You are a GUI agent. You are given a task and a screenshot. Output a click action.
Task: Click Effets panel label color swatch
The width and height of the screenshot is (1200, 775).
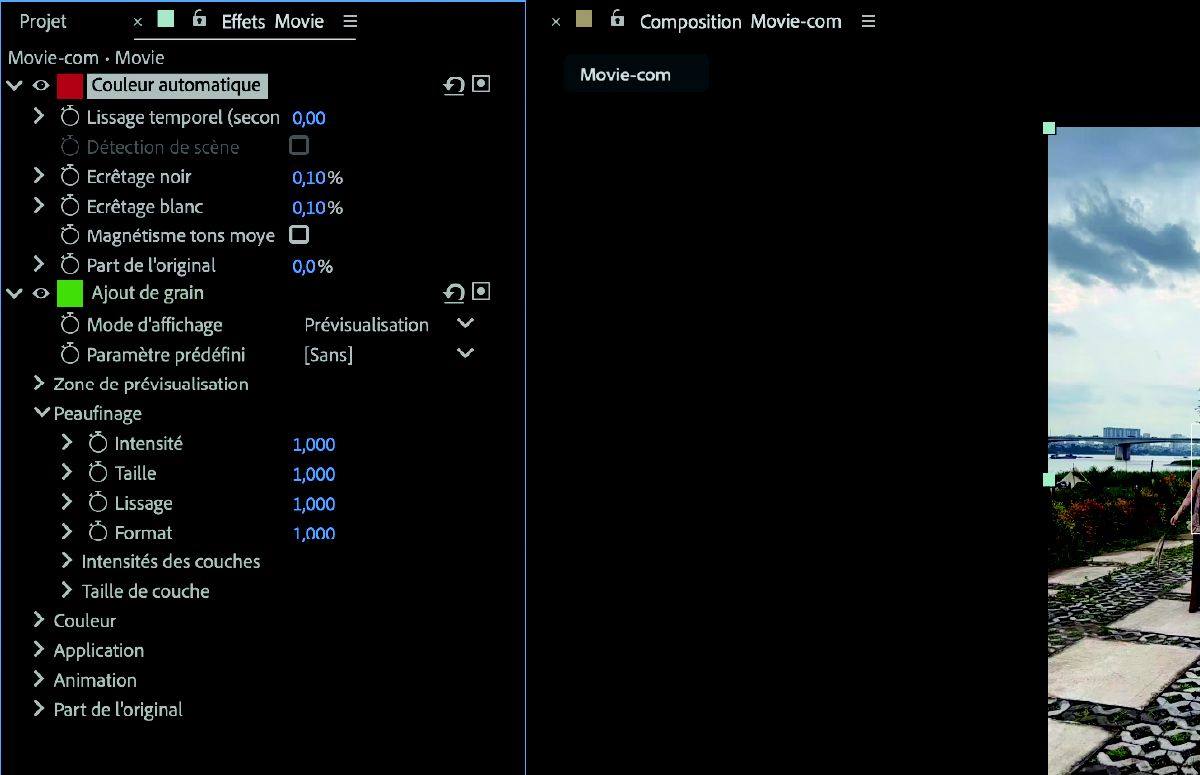(x=166, y=19)
